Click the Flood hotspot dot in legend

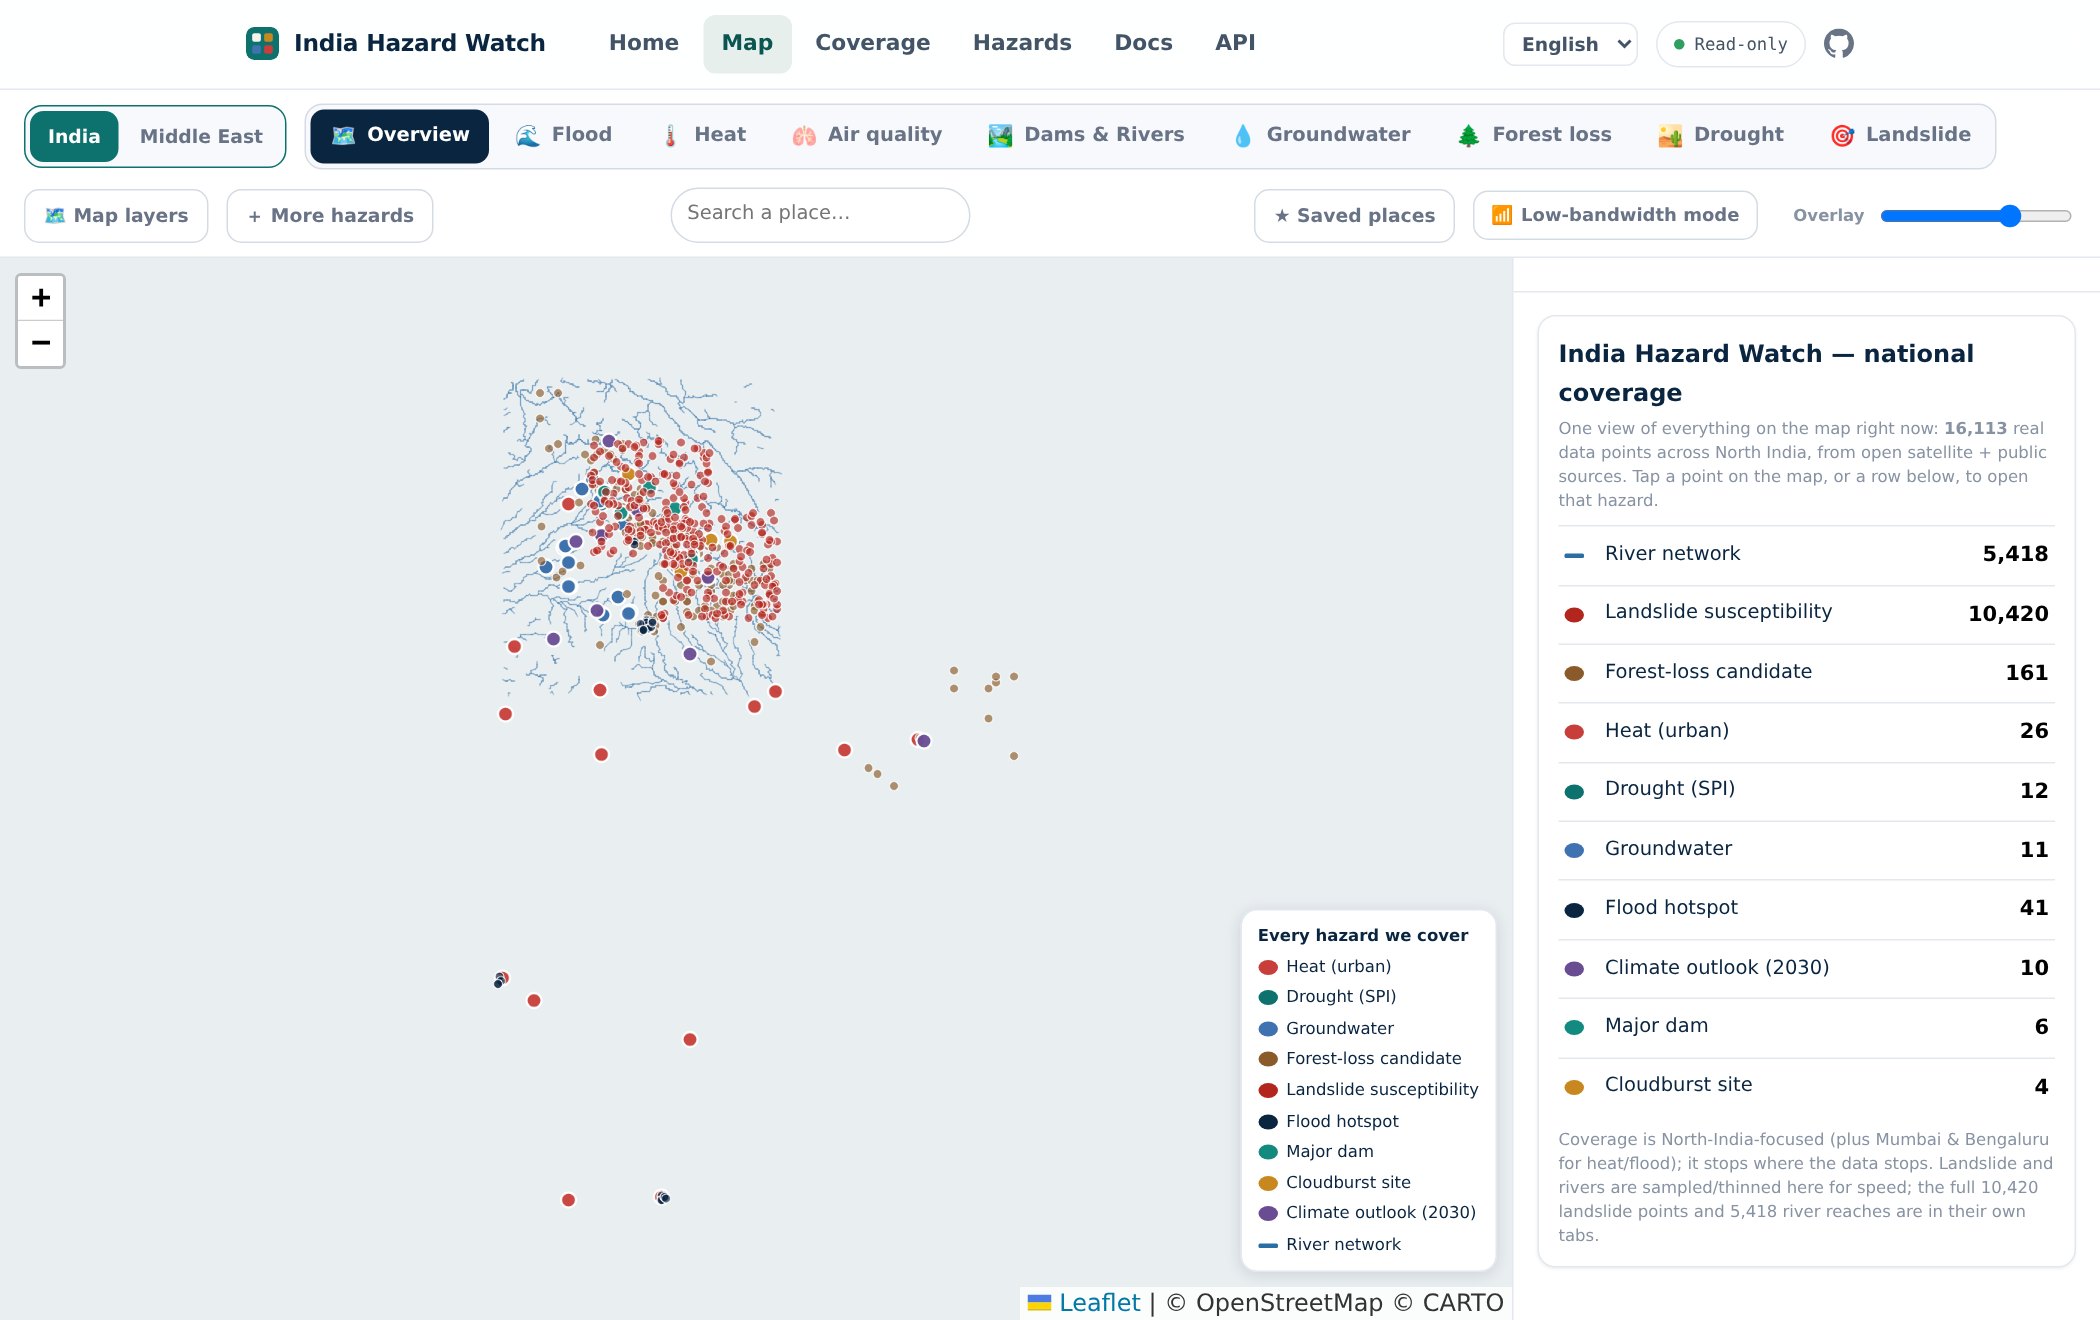(x=1268, y=1122)
